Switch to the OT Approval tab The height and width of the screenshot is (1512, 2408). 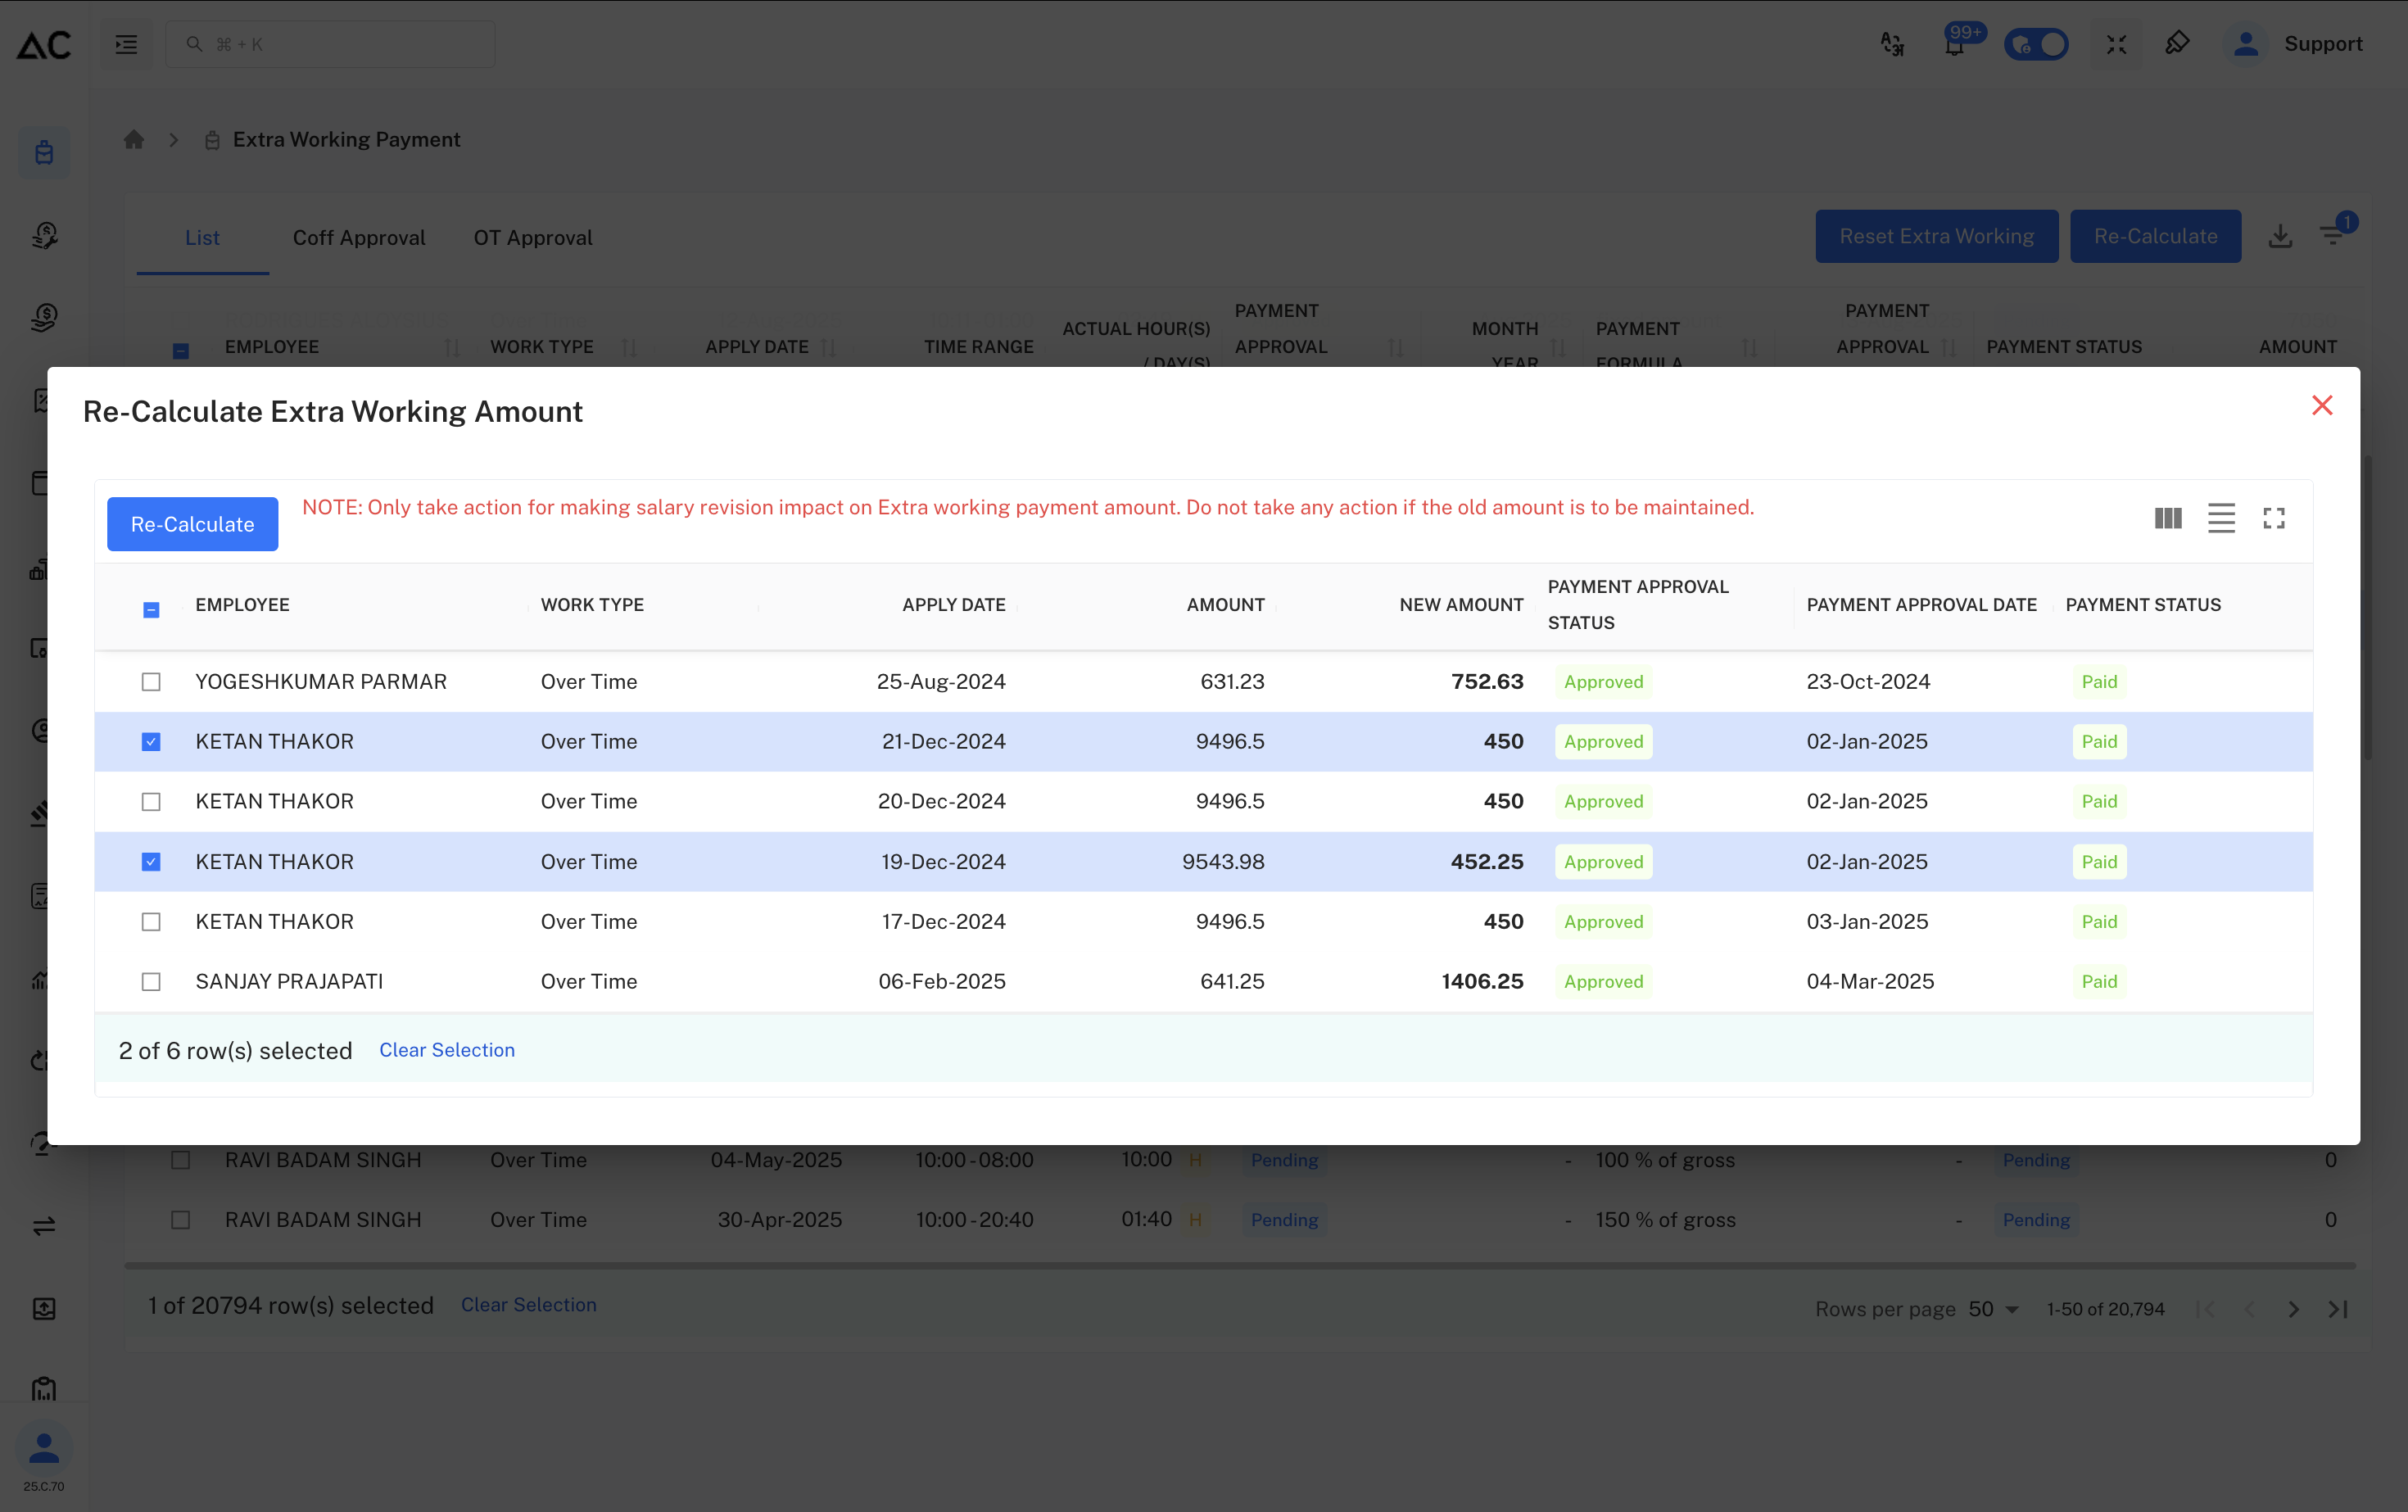click(x=532, y=237)
